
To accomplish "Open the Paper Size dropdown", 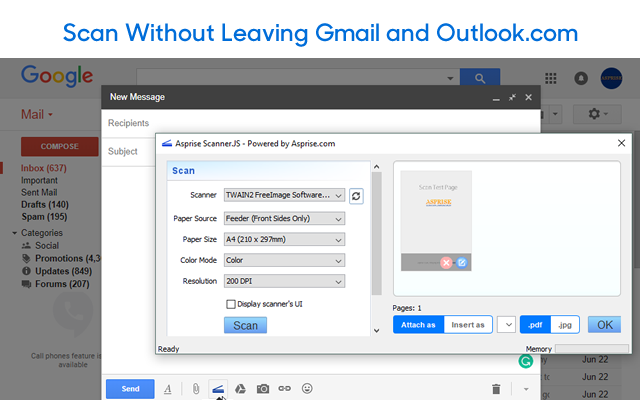I will coord(284,239).
